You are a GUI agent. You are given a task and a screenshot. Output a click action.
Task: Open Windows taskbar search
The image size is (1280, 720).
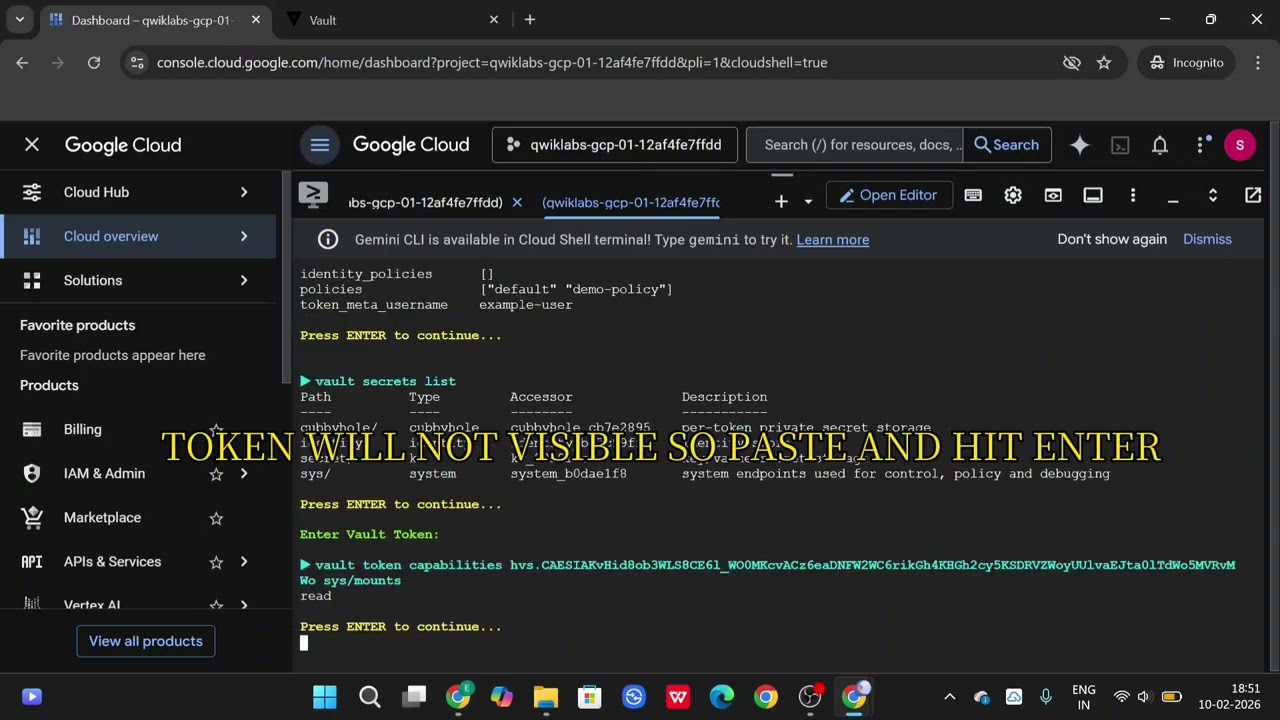coord(370,697)
